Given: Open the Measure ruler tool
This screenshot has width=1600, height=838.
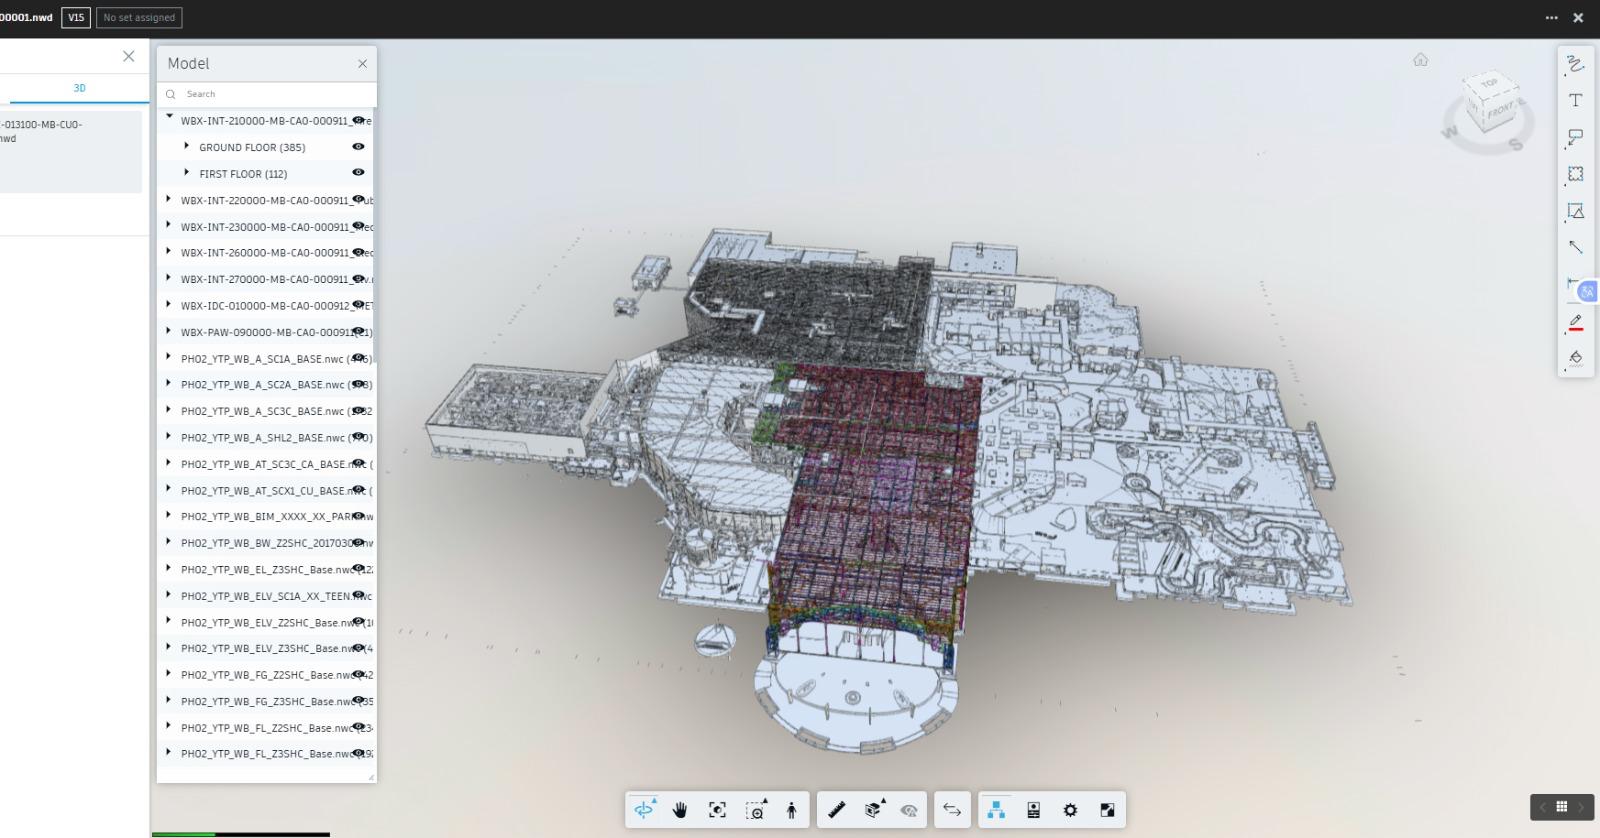Looking at the screenshot, I should [x=837, y=810].
